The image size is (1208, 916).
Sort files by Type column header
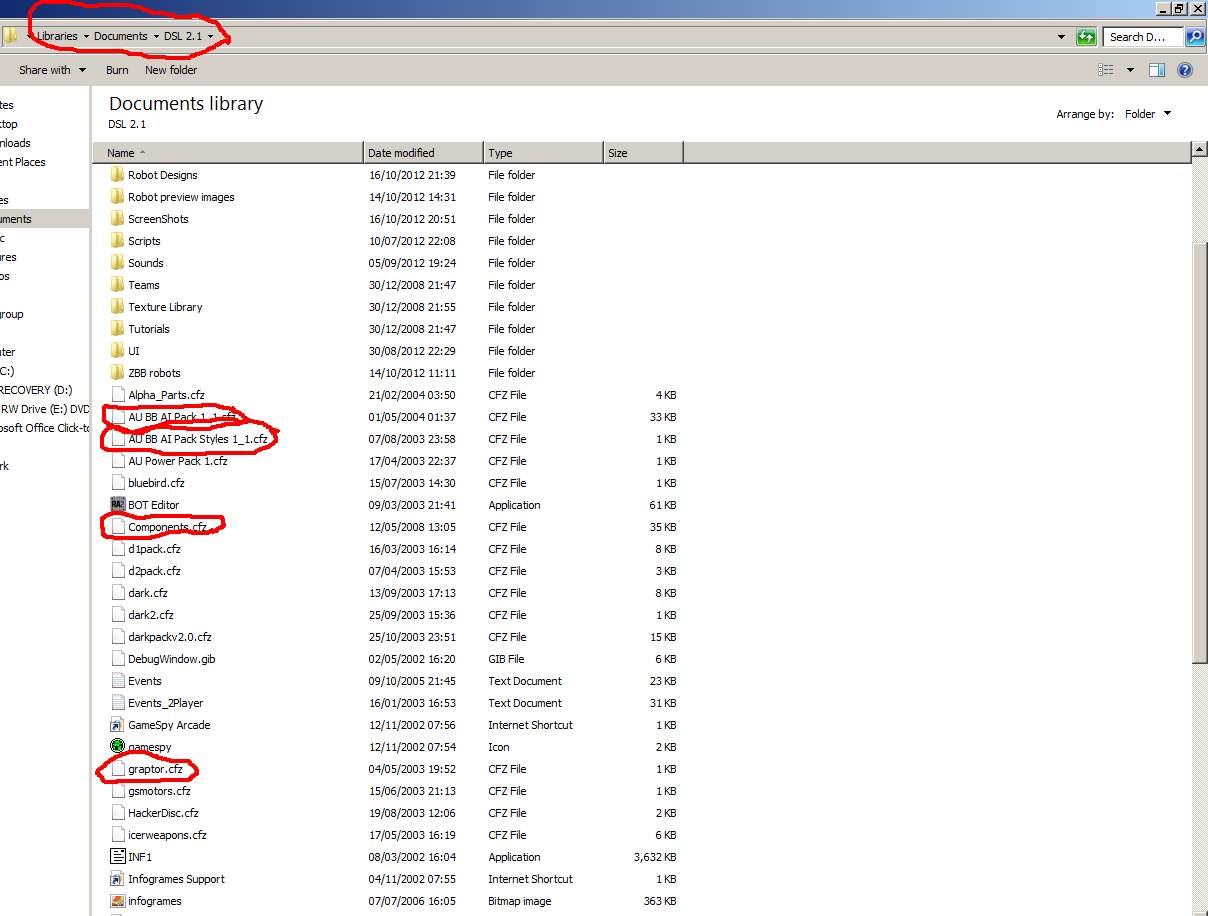501,153
